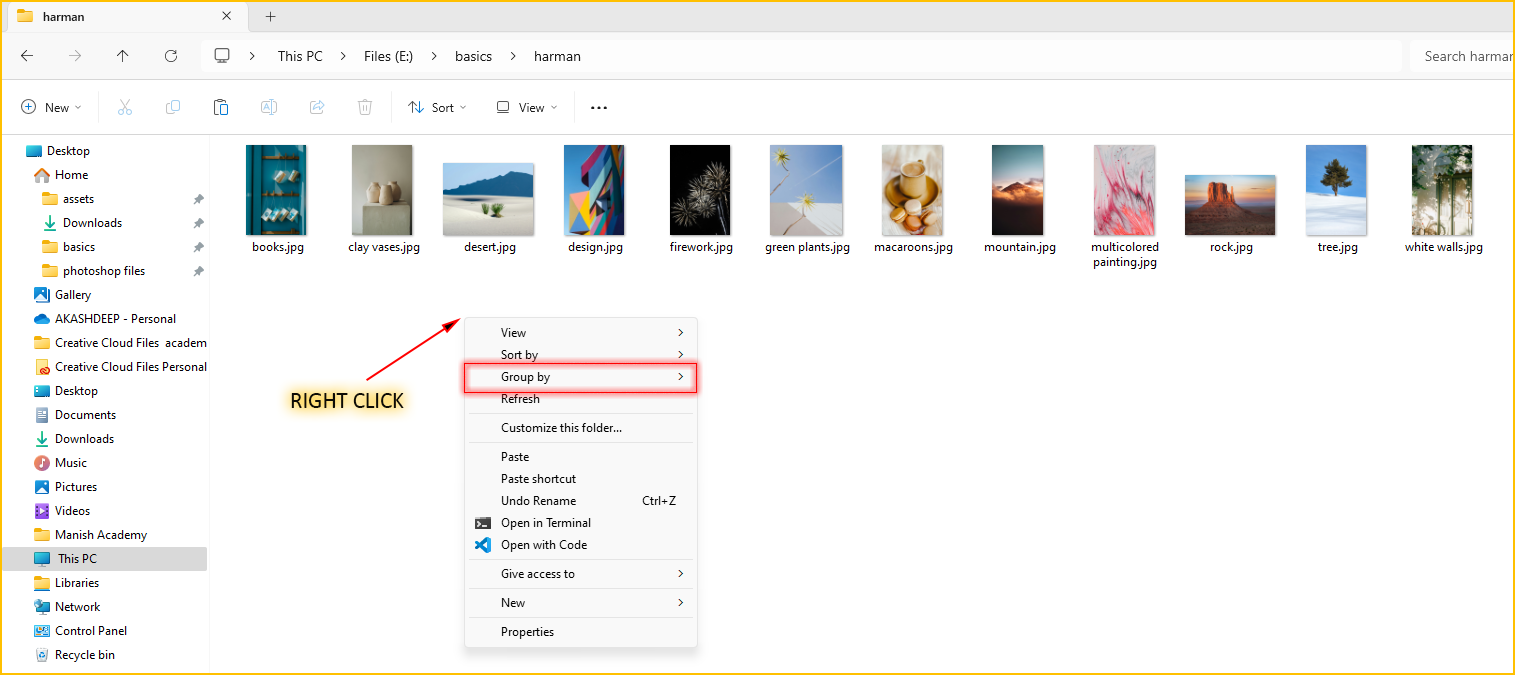The height and width of the screenshot is (675, 1515).
Task: Click the Search harman input box
Action: tap(1465, 56)
